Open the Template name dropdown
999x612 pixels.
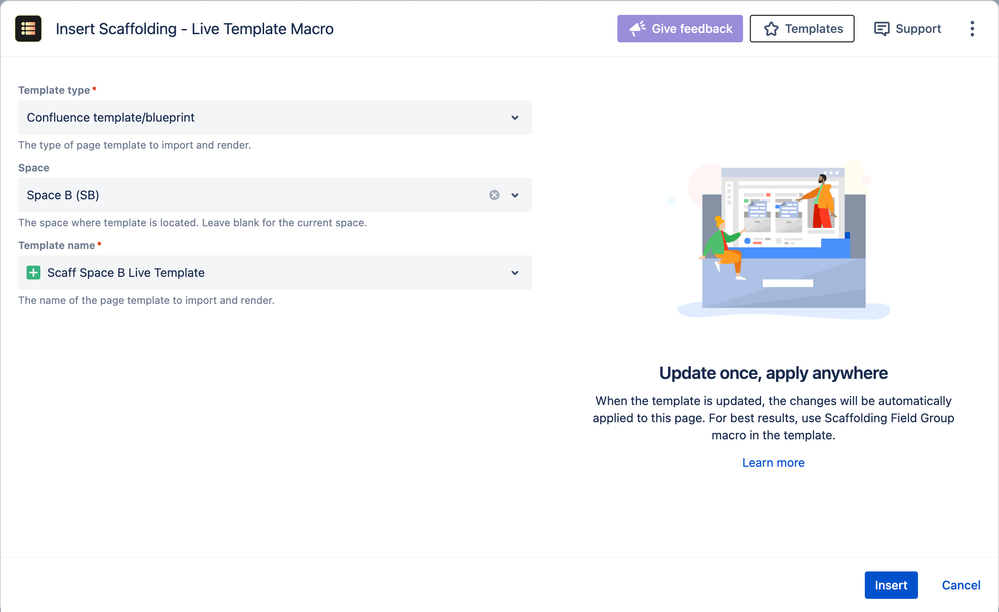click(x=275, y=273)
